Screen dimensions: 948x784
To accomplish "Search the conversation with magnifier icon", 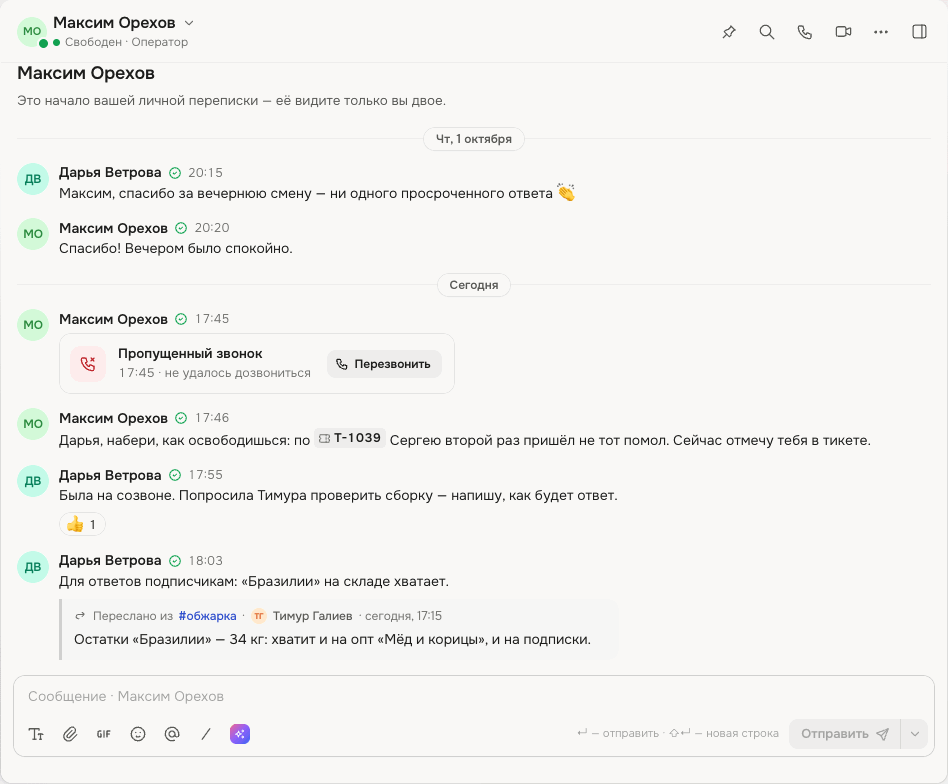I will tap(767, 32).
